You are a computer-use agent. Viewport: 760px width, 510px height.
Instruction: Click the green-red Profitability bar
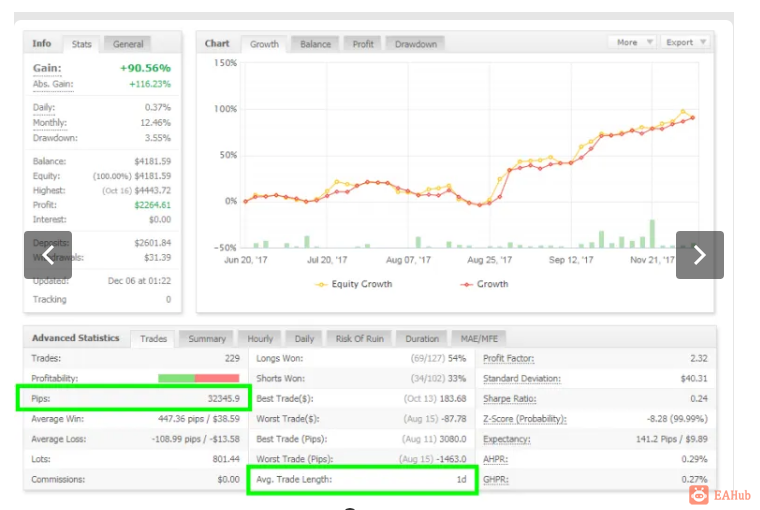pos(198,378)
